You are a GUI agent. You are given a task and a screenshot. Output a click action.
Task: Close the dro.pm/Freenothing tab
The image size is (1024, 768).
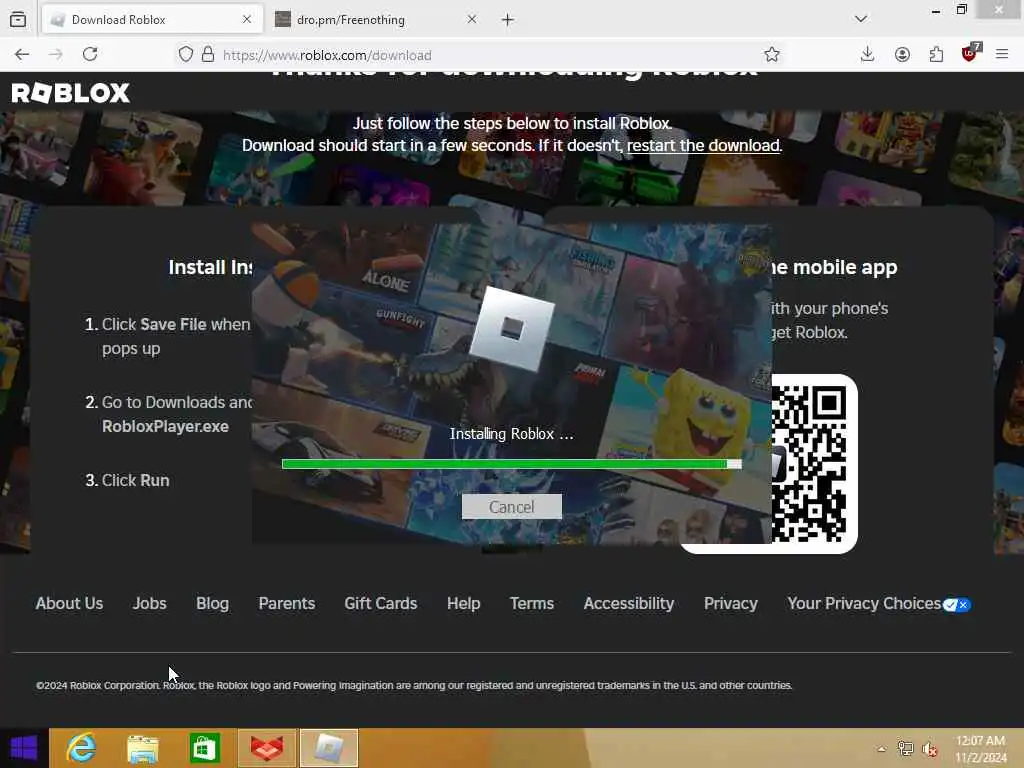click(x=472, y=20)
